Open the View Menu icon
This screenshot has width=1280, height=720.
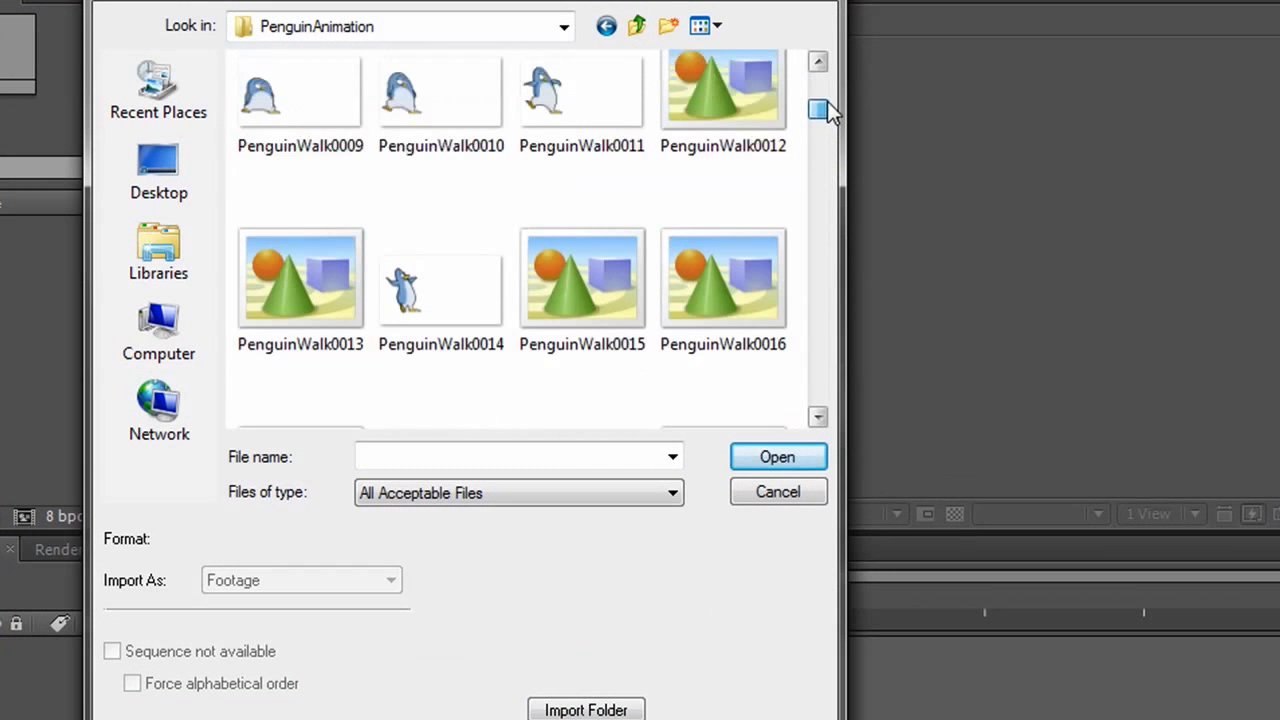click(x=700, y=26)
